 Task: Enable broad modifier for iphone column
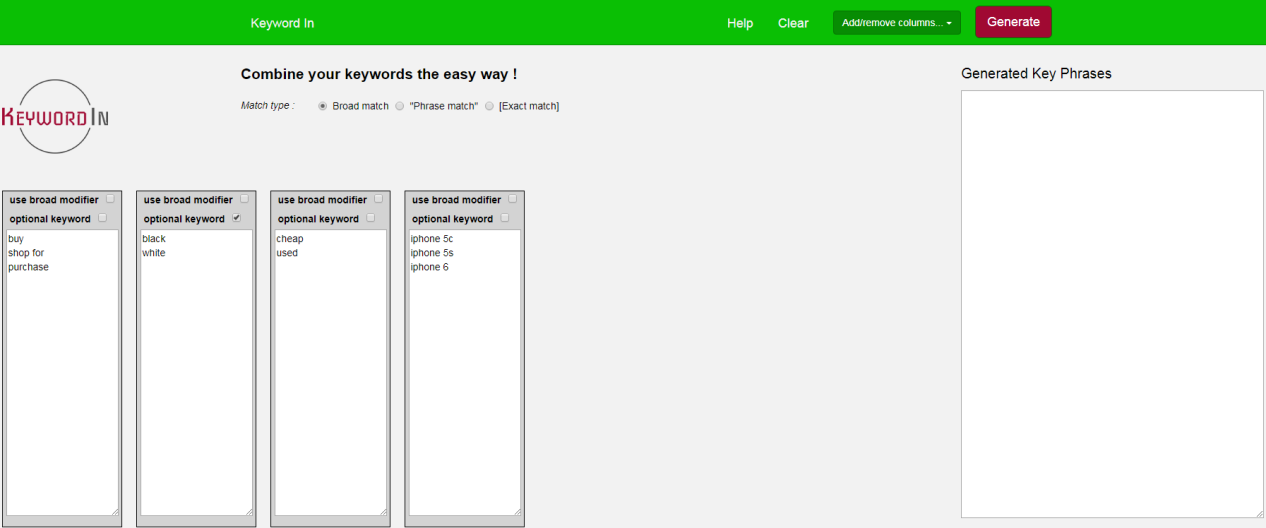pos(512,199)
